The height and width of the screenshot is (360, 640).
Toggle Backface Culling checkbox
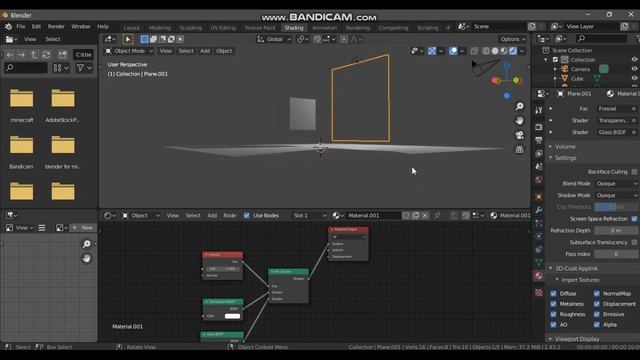[x=634, y=172]
